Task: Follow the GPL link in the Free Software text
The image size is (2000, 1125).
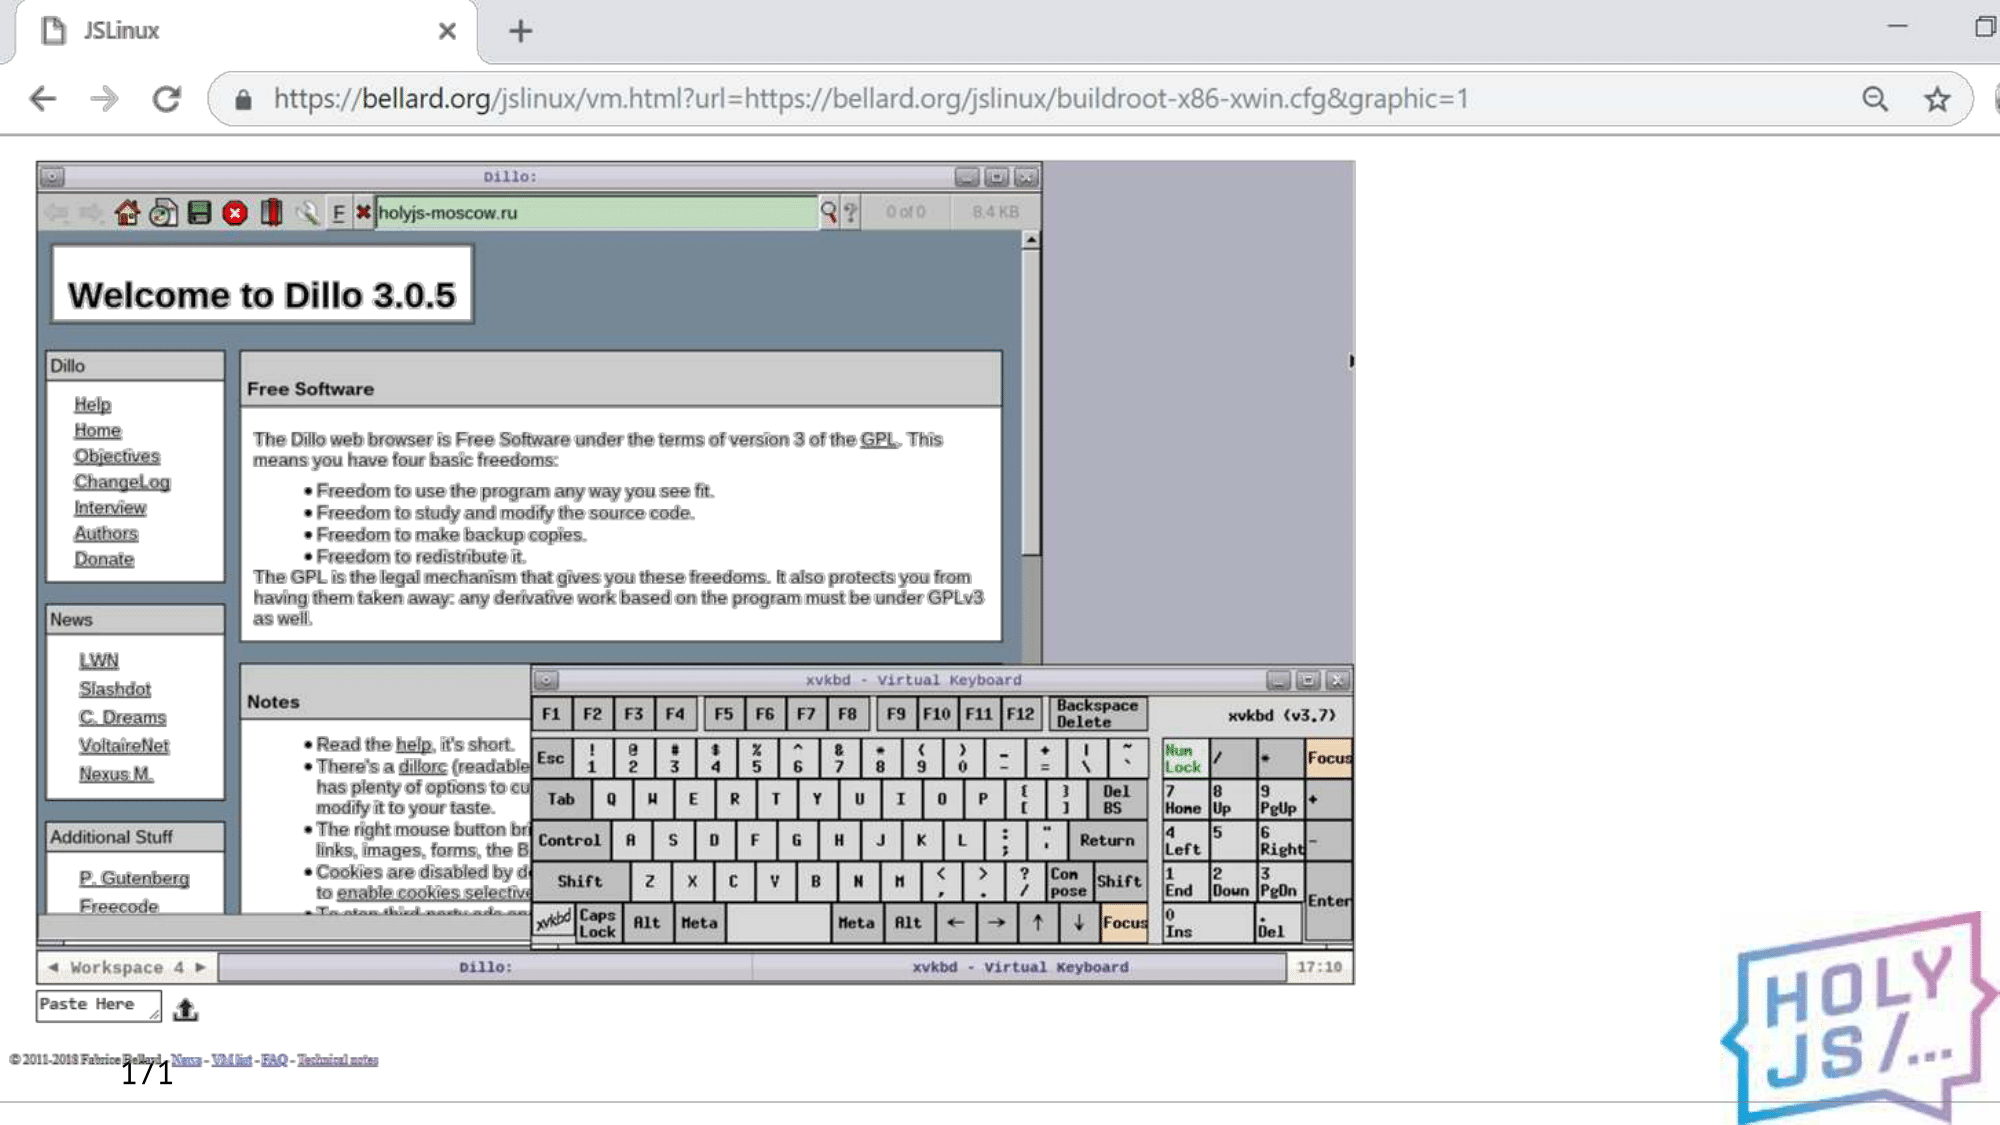Action: (878, 439)
